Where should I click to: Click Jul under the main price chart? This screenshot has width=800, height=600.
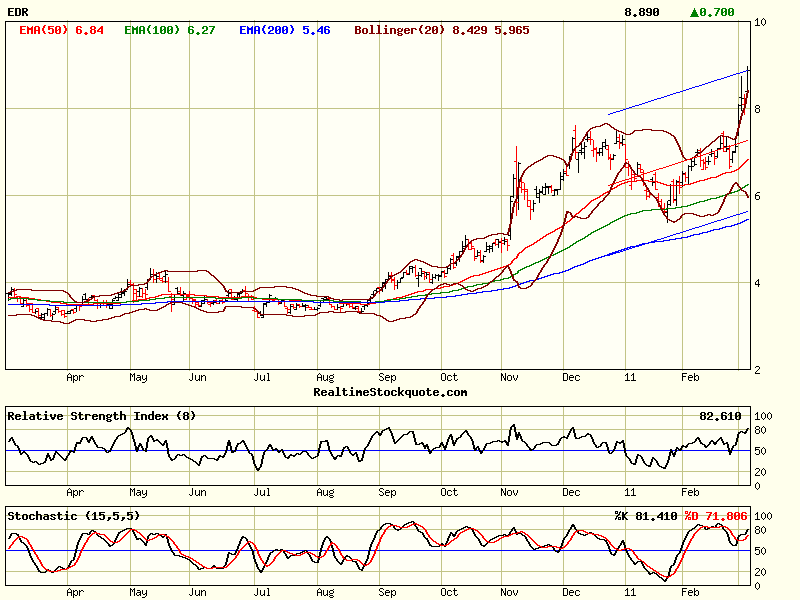pyautogui.click(x=262, y=378)
